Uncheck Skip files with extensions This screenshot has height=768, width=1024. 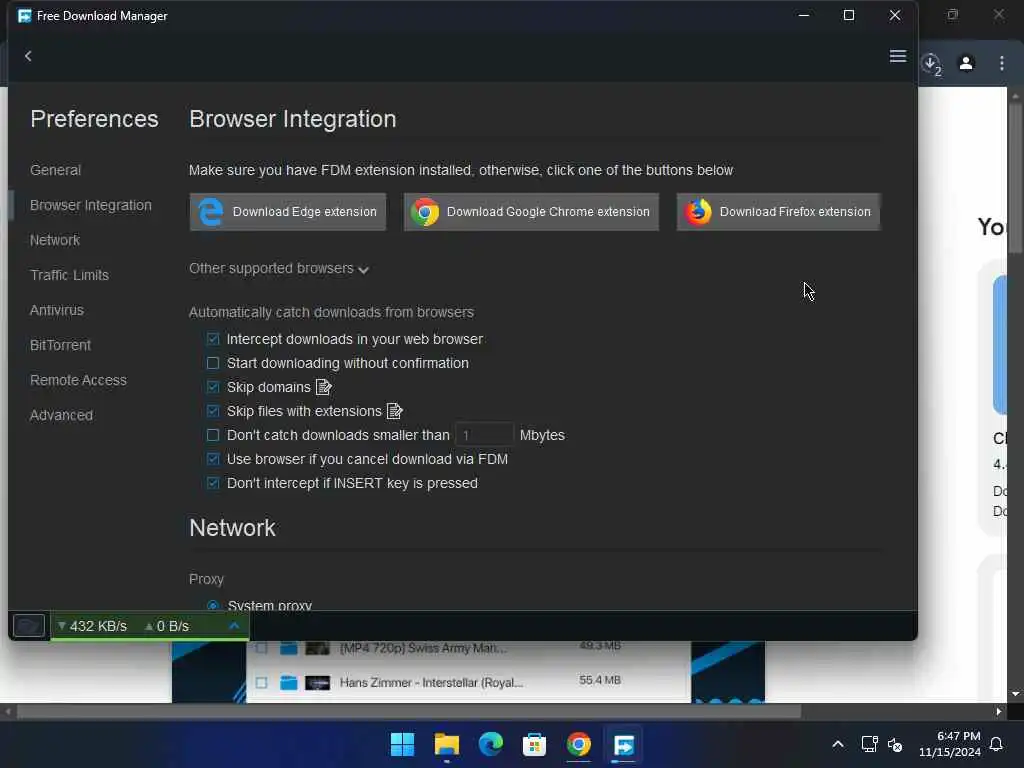click(x=213, y=411)
